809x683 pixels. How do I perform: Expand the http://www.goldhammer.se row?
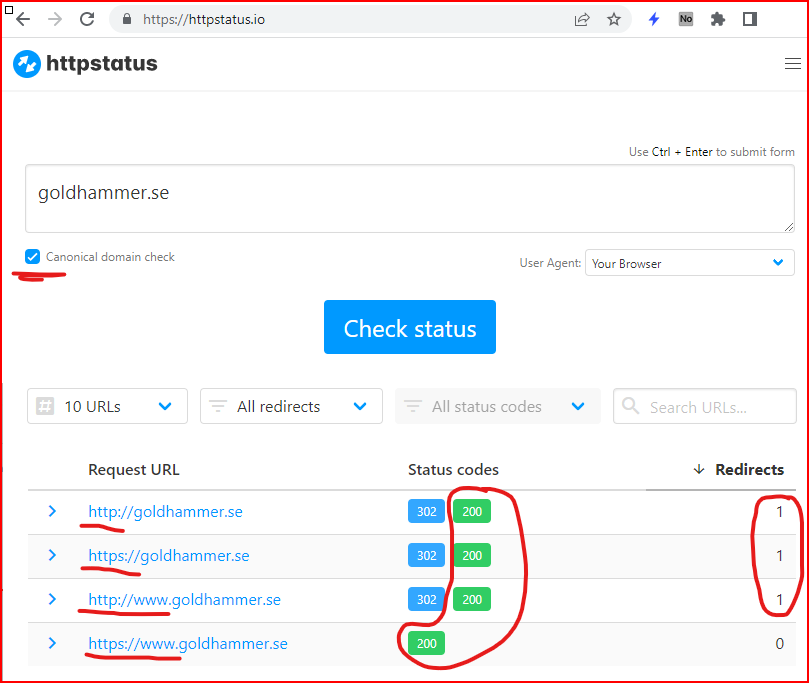point(52,599)
